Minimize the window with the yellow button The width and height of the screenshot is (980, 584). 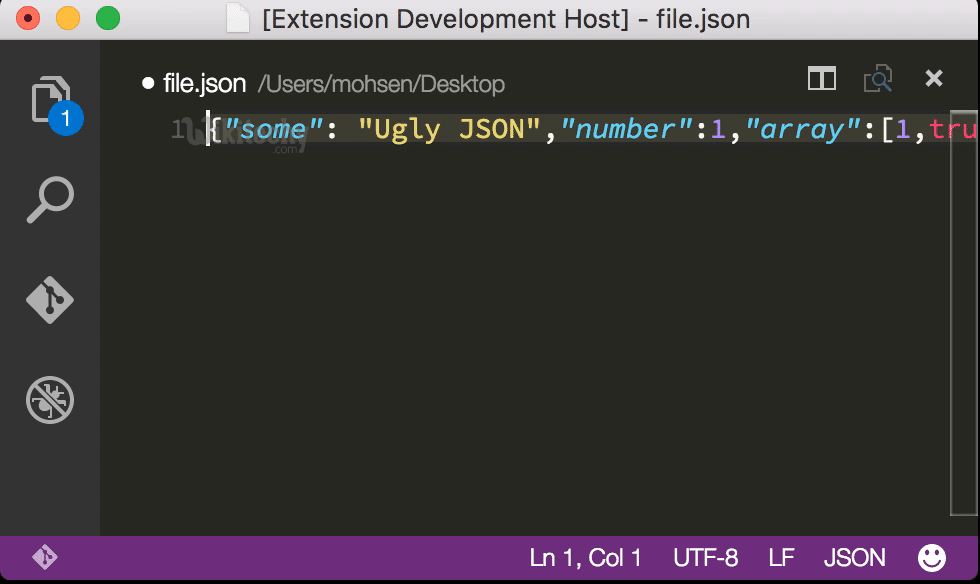[x=68, y=18]
